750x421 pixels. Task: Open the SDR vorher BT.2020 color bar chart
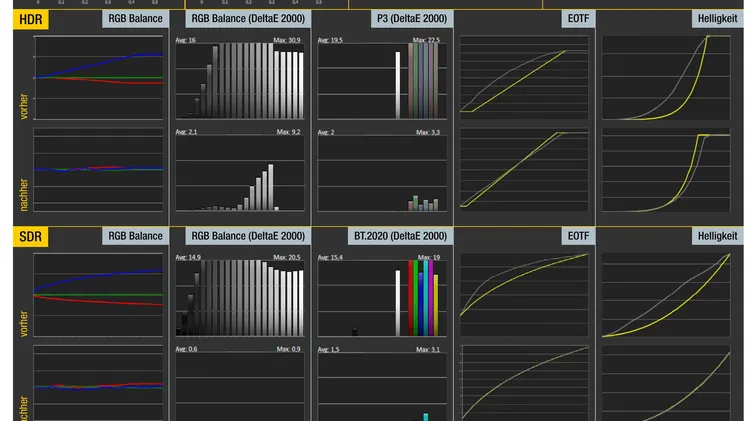click(383, 296)
